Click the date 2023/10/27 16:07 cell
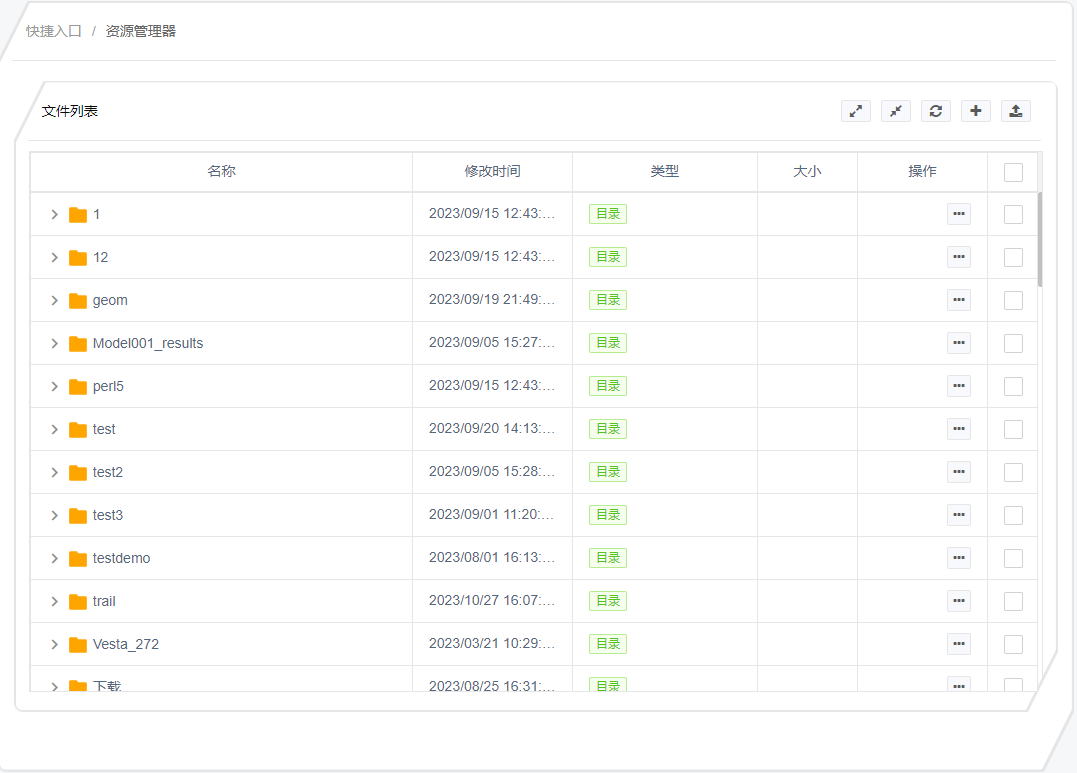 [x=492, y=601]
